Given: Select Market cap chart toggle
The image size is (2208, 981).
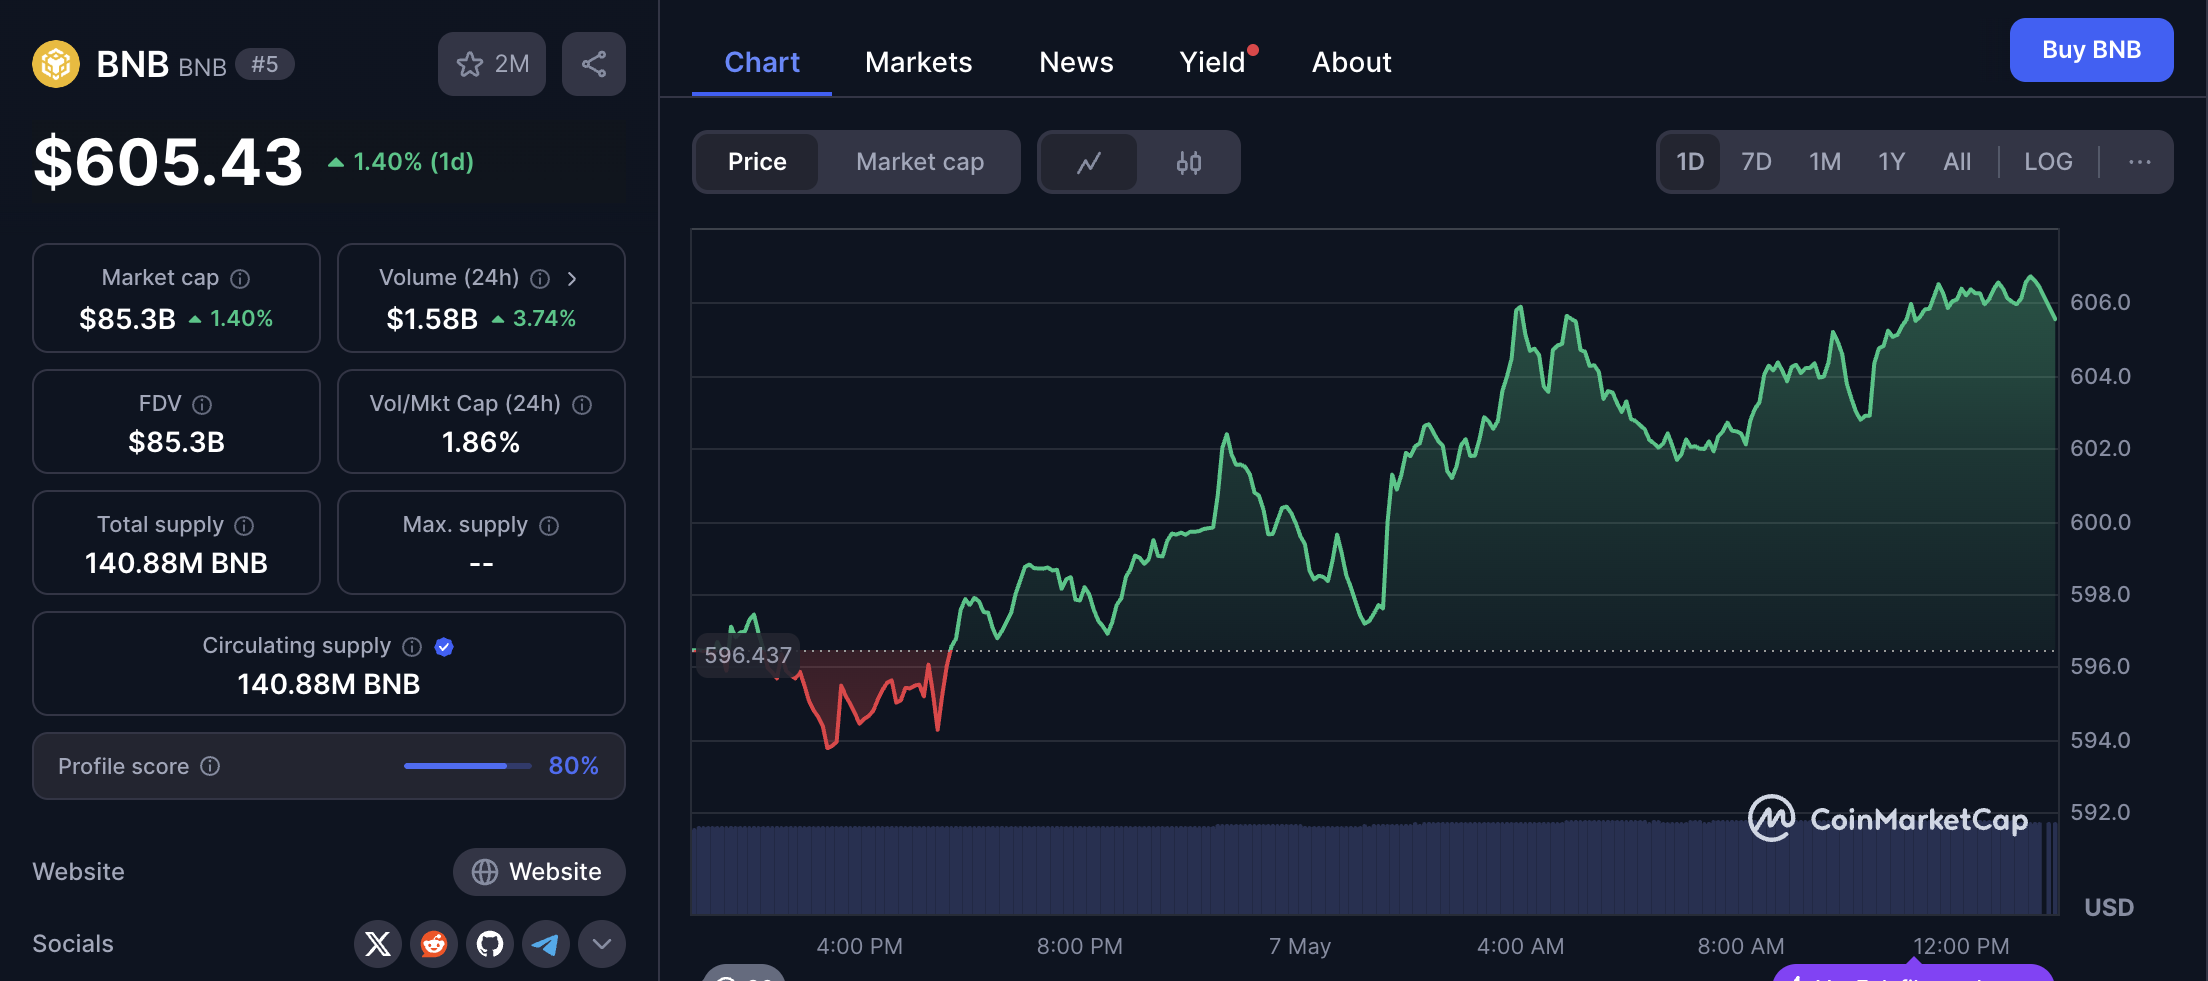Looking at the screenshot, I should [x=920, y=162].
